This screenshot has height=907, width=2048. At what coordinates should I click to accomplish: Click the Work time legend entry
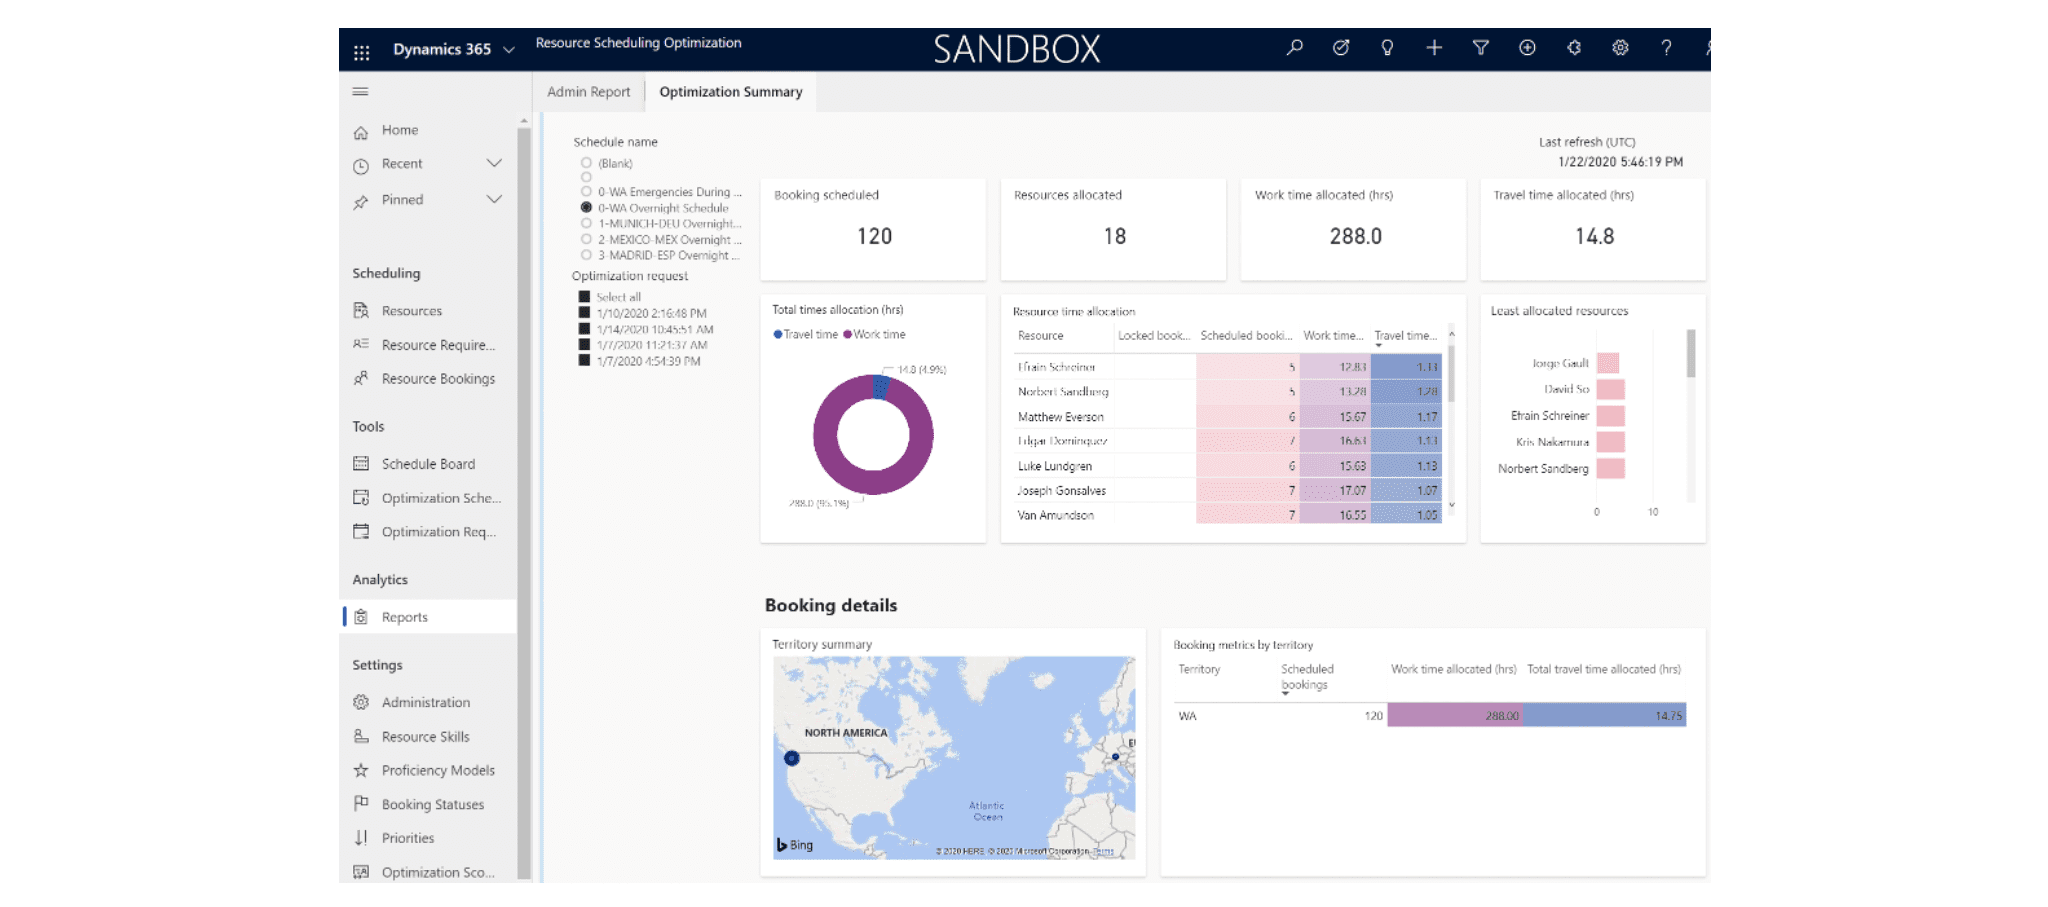pos(874,335)
